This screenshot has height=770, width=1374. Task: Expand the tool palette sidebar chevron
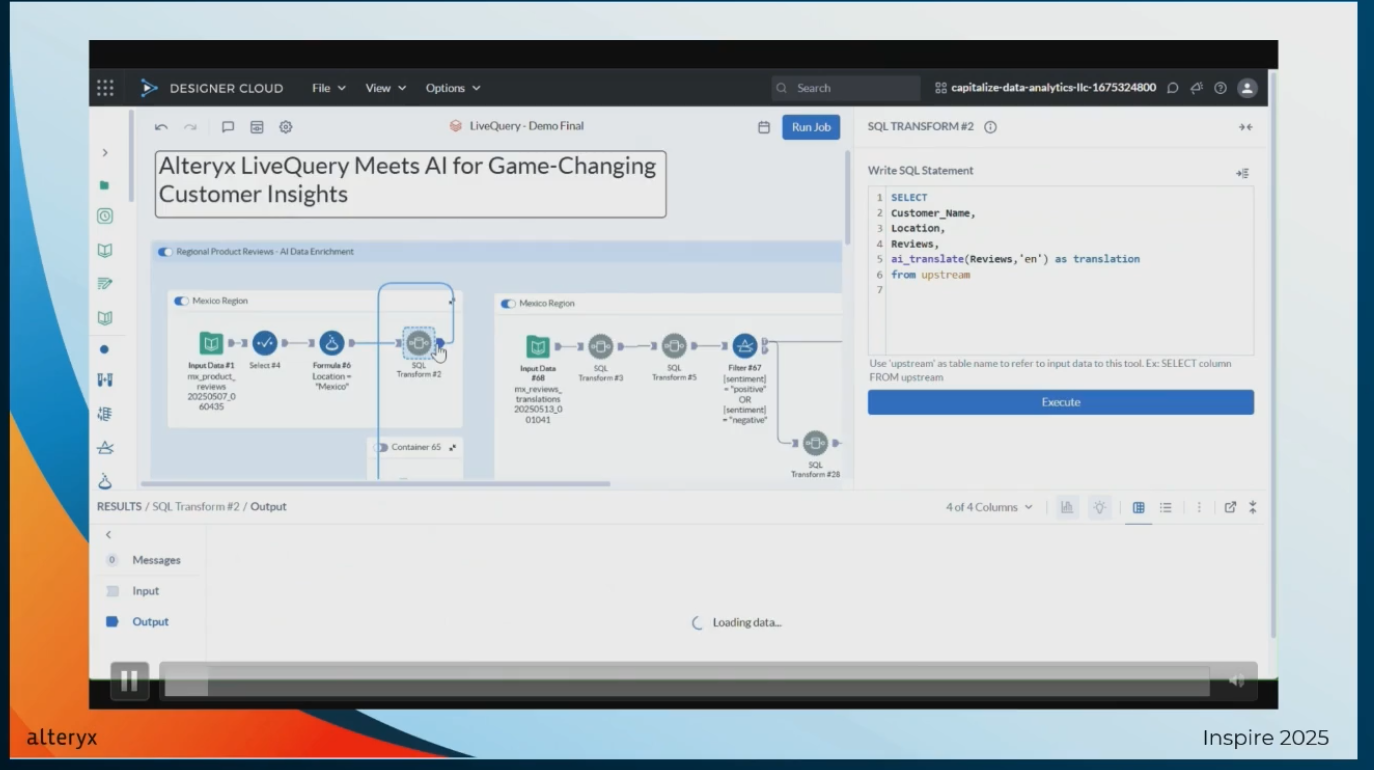(105, 153)
